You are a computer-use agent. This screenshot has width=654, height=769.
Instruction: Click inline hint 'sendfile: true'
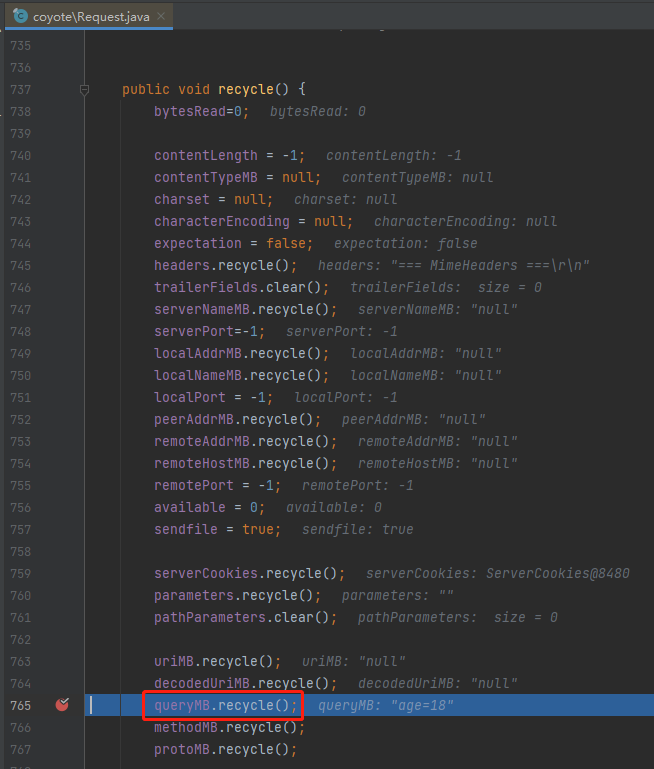(x=357, y=530)
